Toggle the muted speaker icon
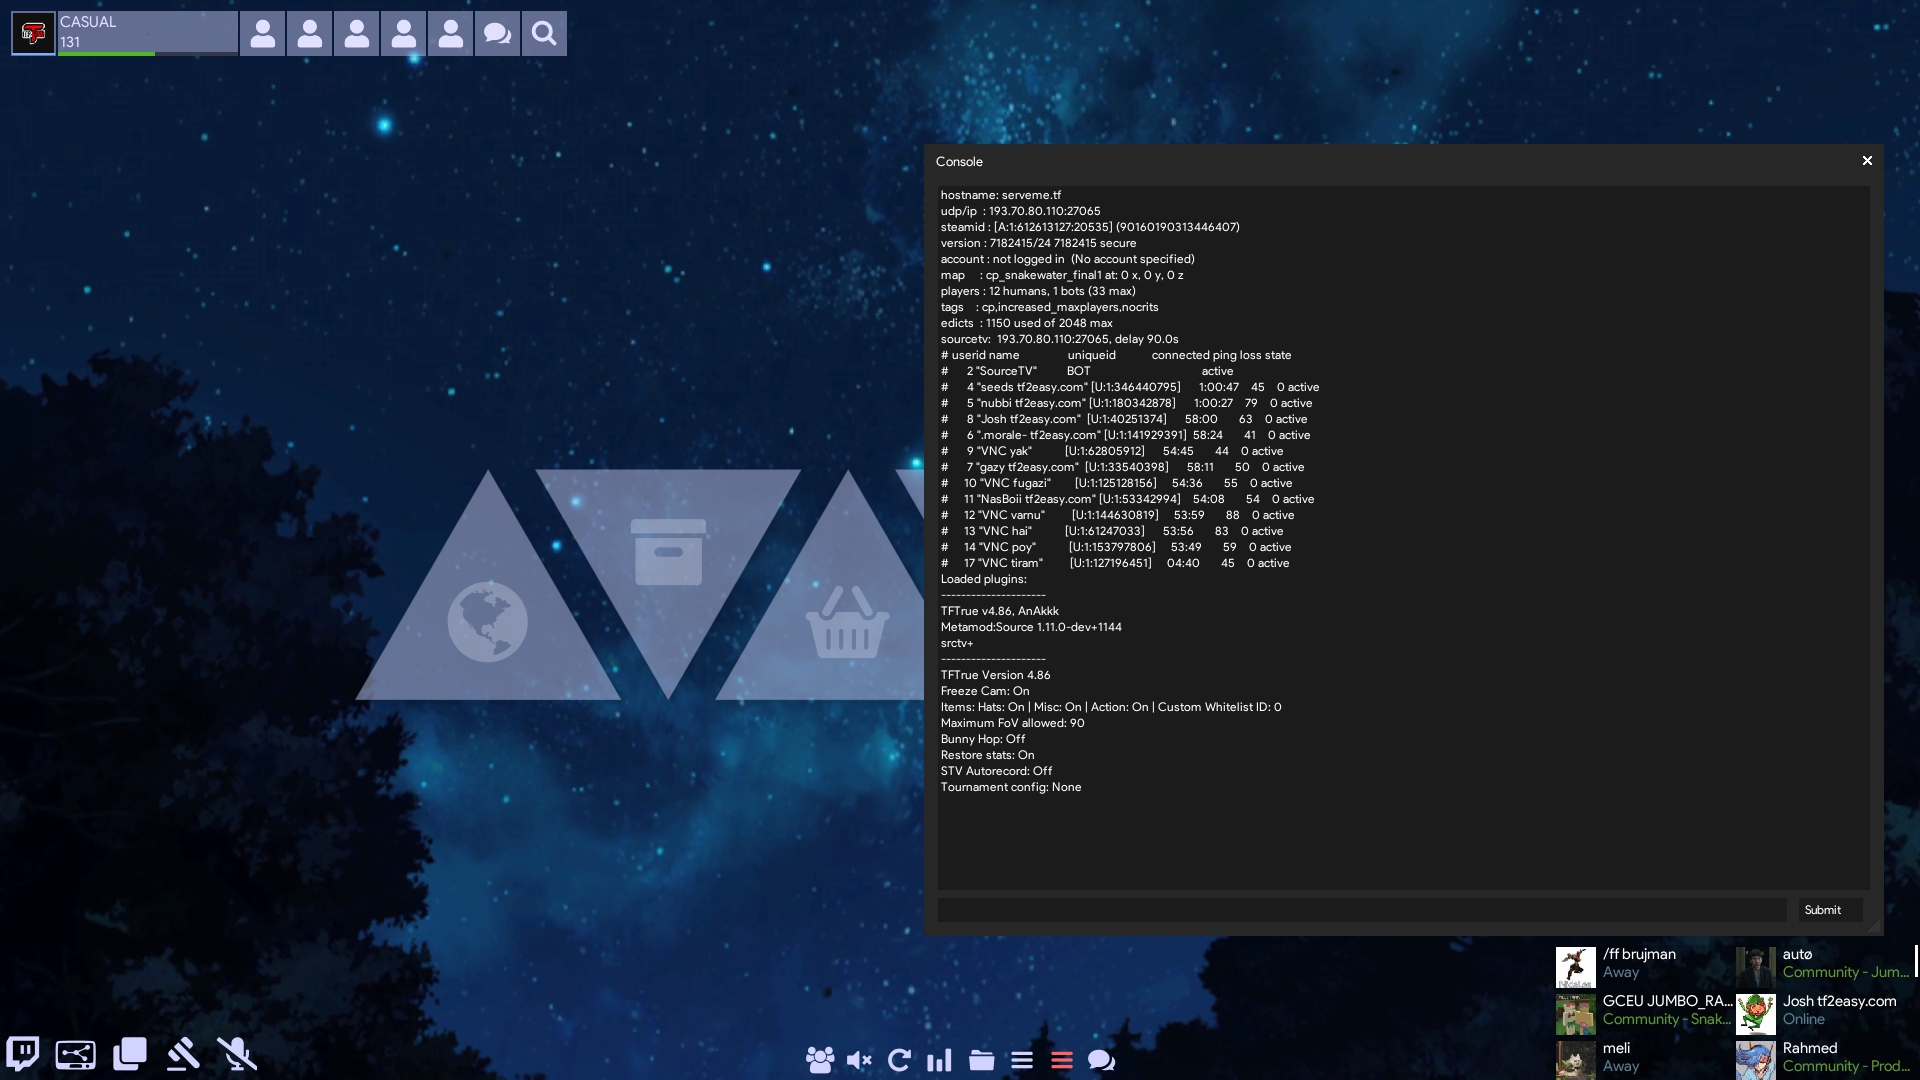 [859, 1060]
